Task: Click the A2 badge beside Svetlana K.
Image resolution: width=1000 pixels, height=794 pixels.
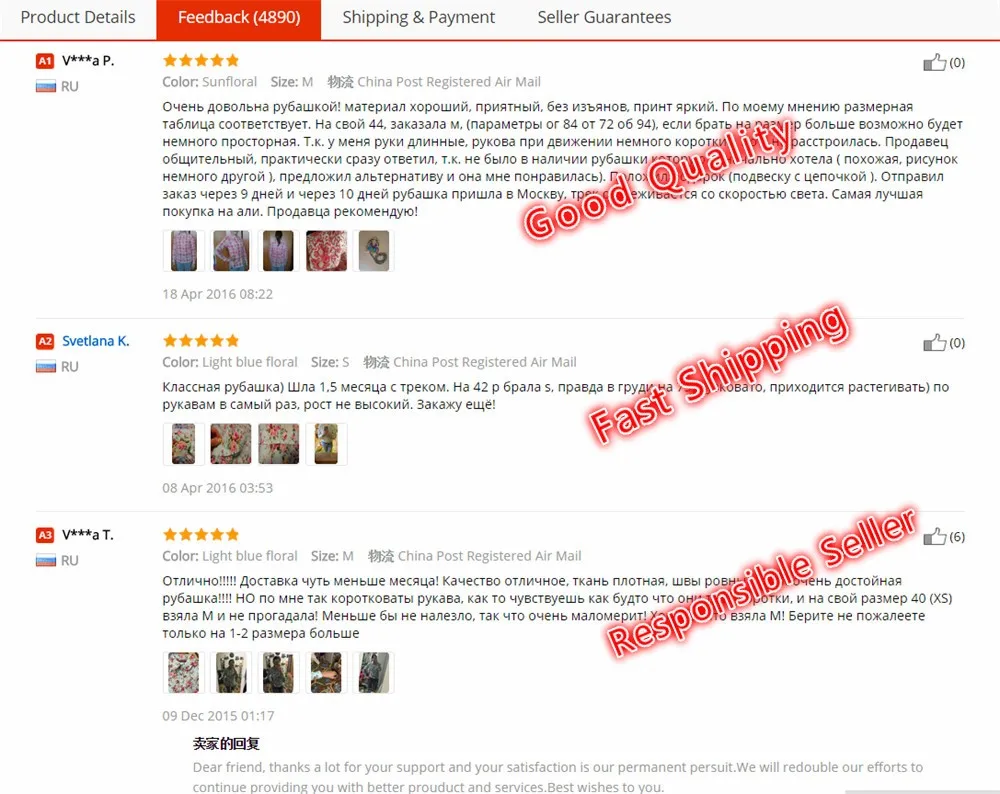Action: pyautogui.click(x=45, y=341)
